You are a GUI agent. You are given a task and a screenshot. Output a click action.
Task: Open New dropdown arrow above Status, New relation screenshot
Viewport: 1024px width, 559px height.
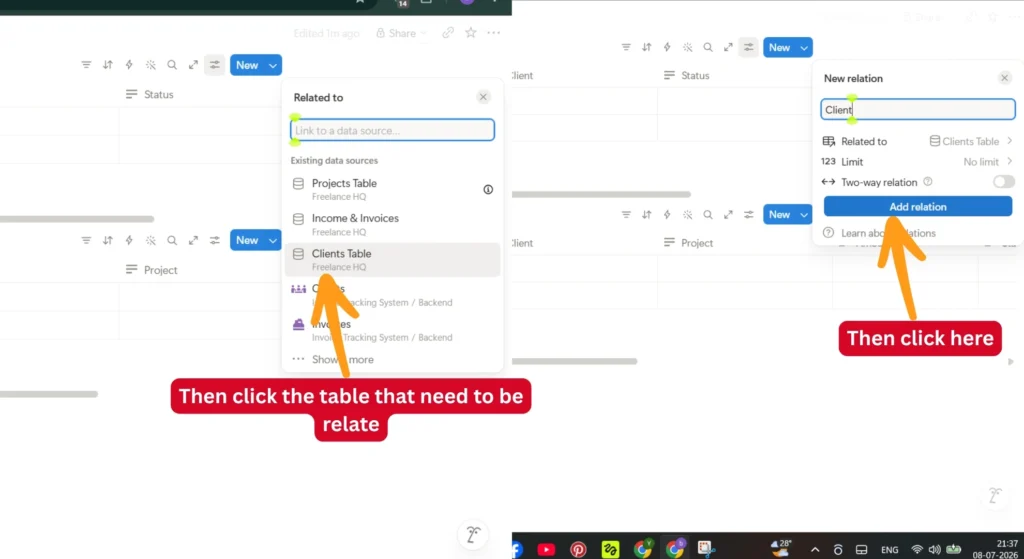pos(804,48)
